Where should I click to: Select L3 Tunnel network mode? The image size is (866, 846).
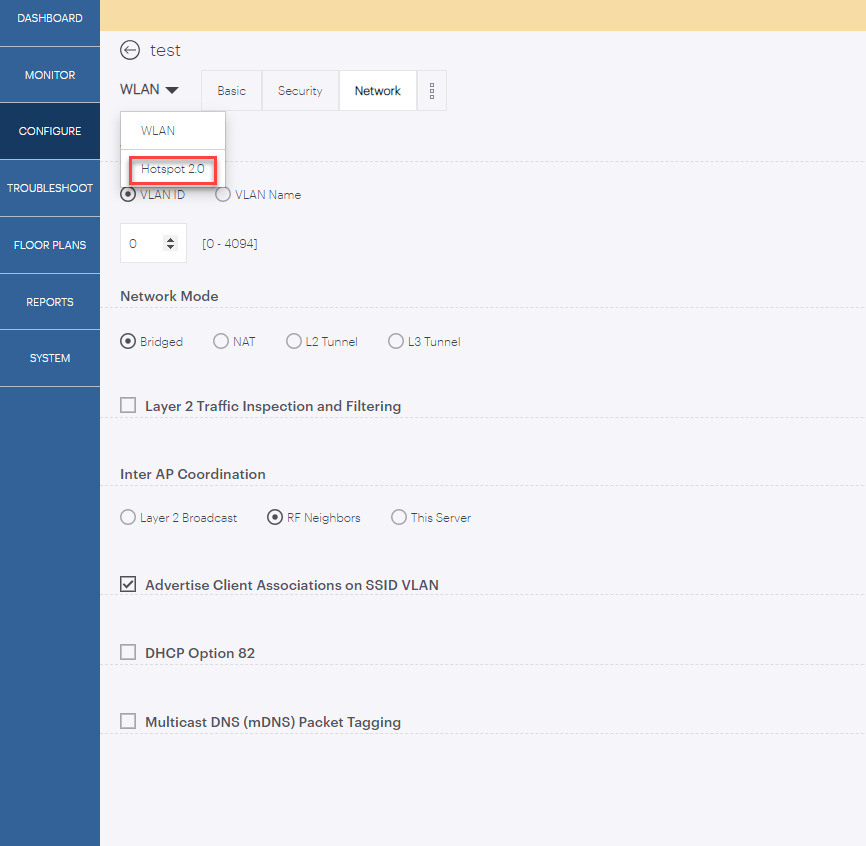point(396,341)
